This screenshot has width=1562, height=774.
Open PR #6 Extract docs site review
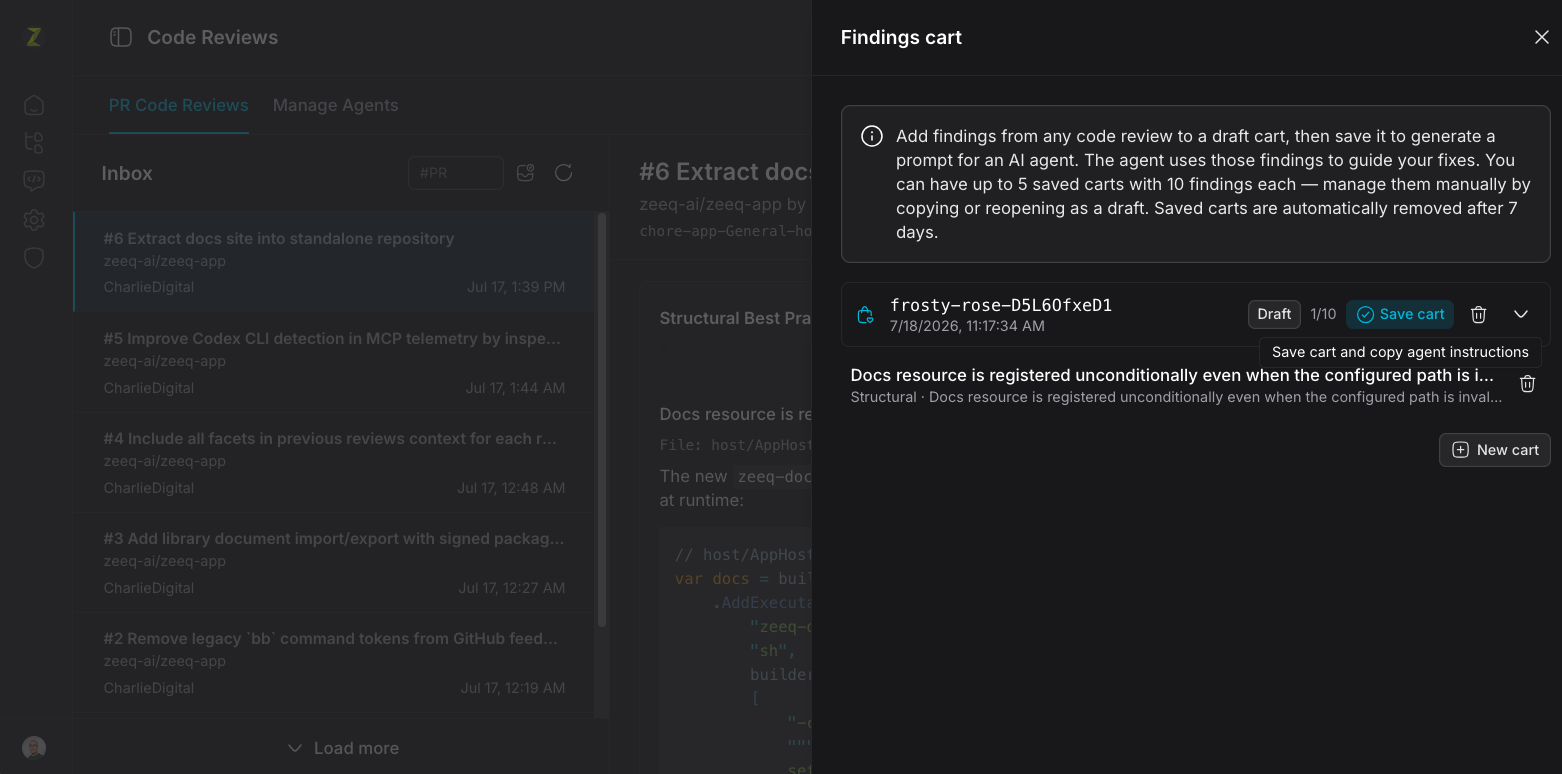coord(334,262)
